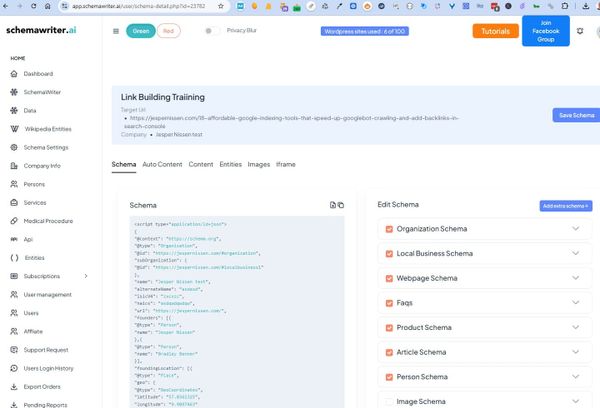The width and height of the screenshot is (600, 408).
Task: Expand the Product Schema chevron
Action: coord(576,327)
